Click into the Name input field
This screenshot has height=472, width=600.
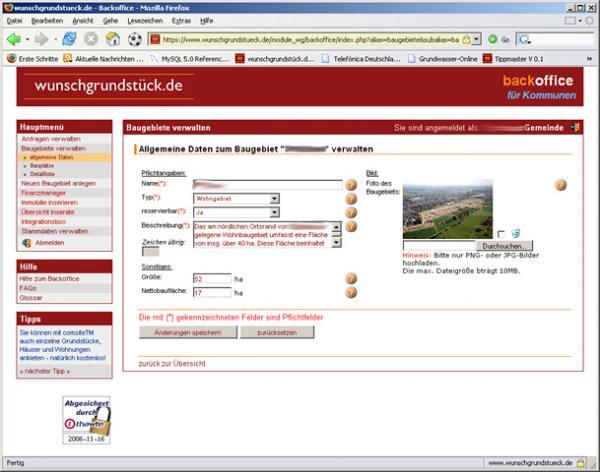coord(267,185)
